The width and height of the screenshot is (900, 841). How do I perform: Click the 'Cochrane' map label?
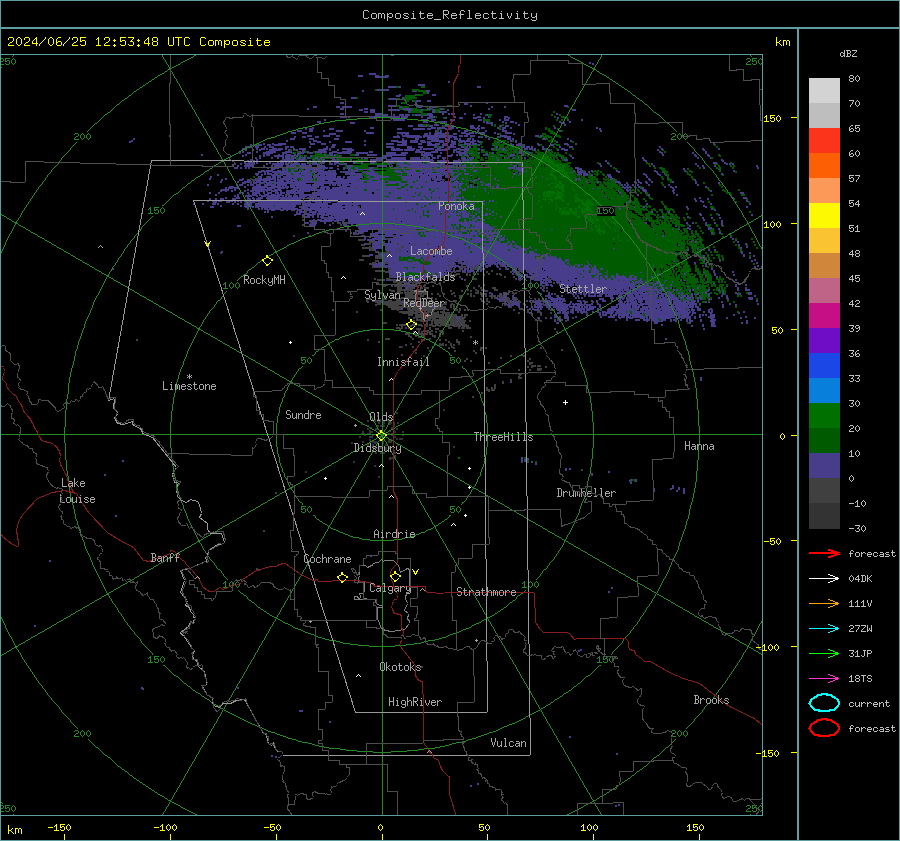click(327, 559)
